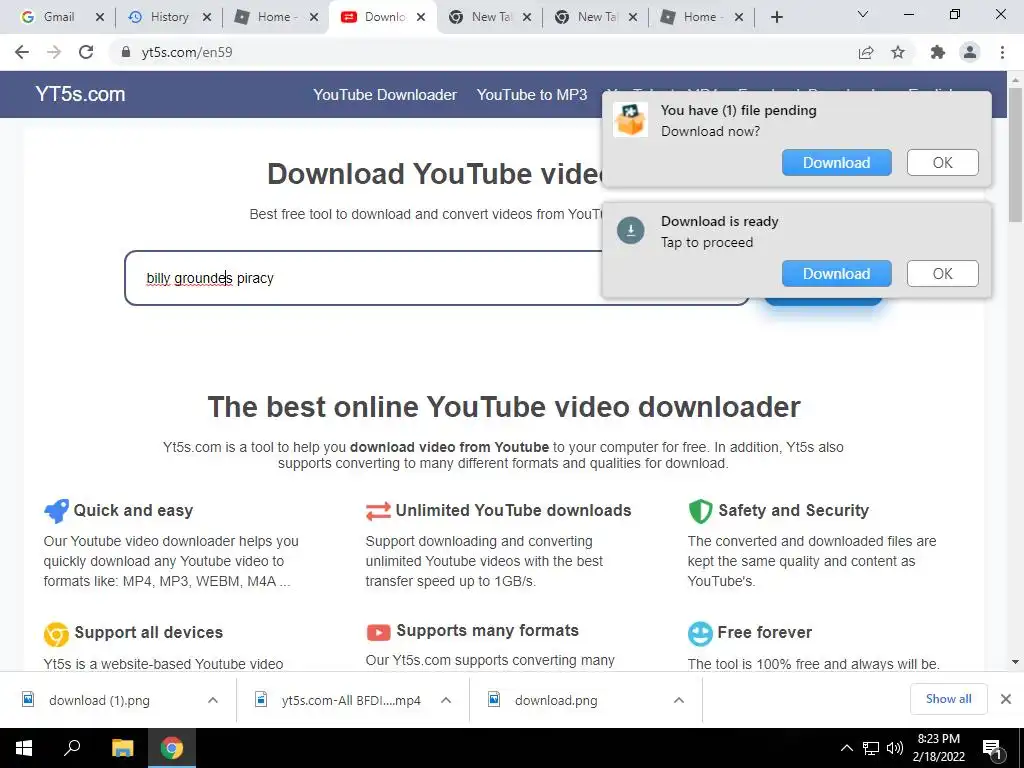Open Chrome three-dot menu
Viewport: 1024px width, 768px height.
[x=1002, y=52]
